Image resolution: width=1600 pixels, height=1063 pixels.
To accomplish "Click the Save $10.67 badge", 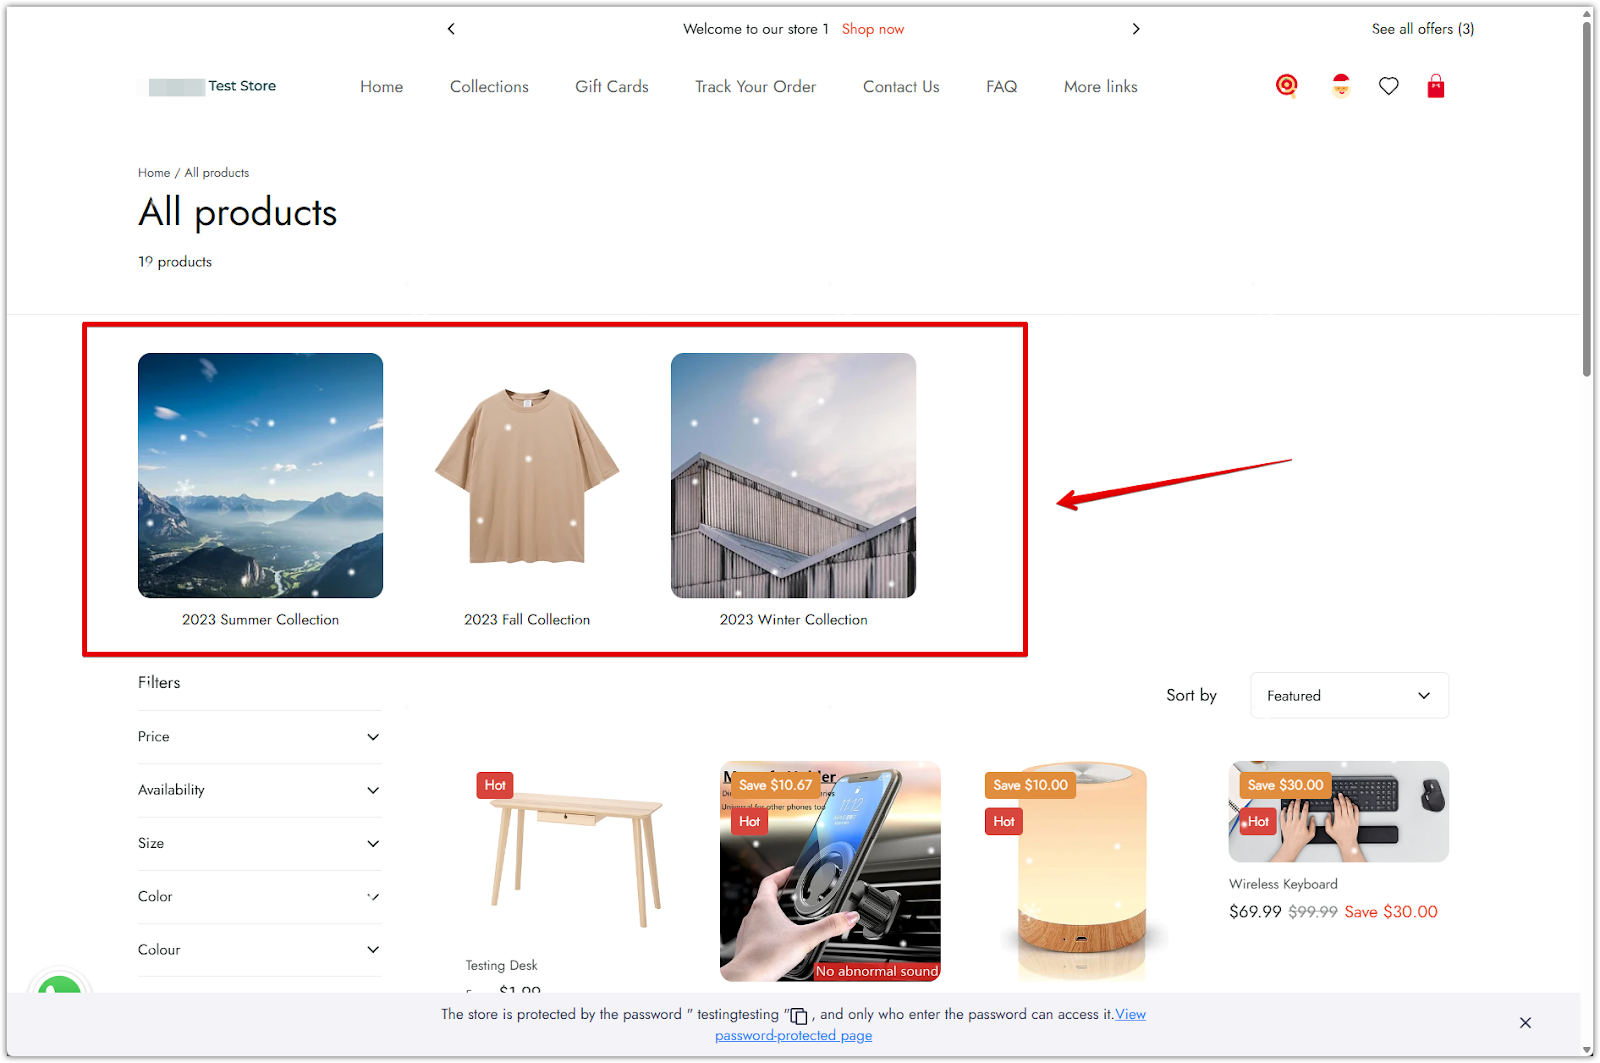I will tap(775, 785).
